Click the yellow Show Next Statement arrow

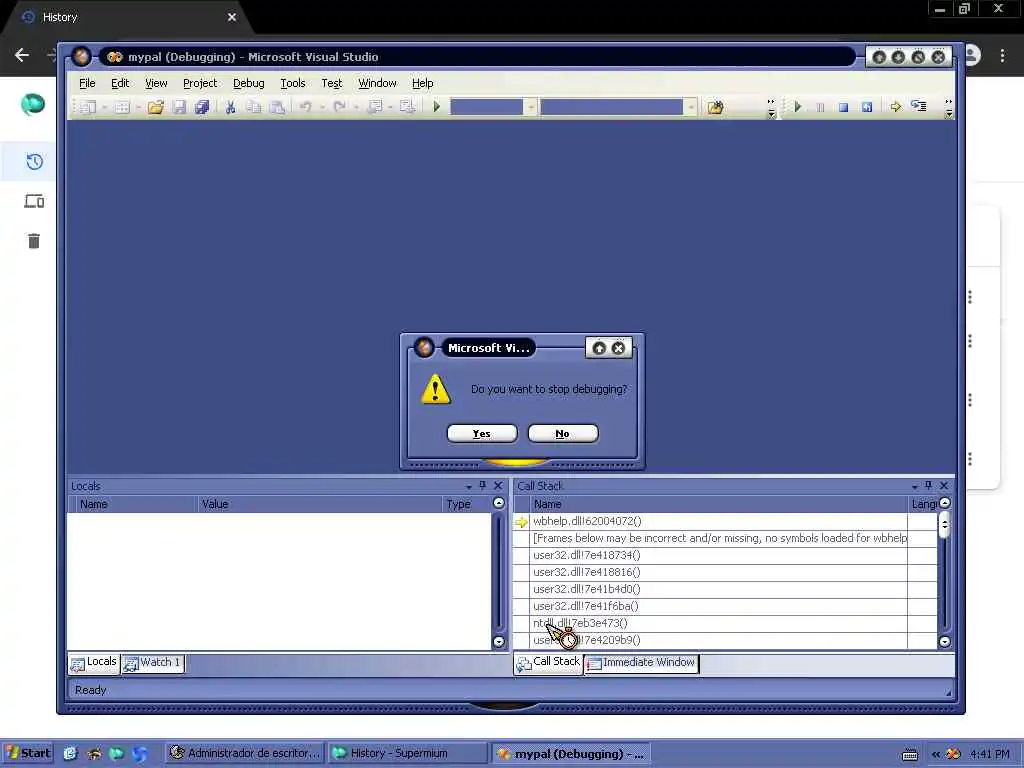point(895,107)
